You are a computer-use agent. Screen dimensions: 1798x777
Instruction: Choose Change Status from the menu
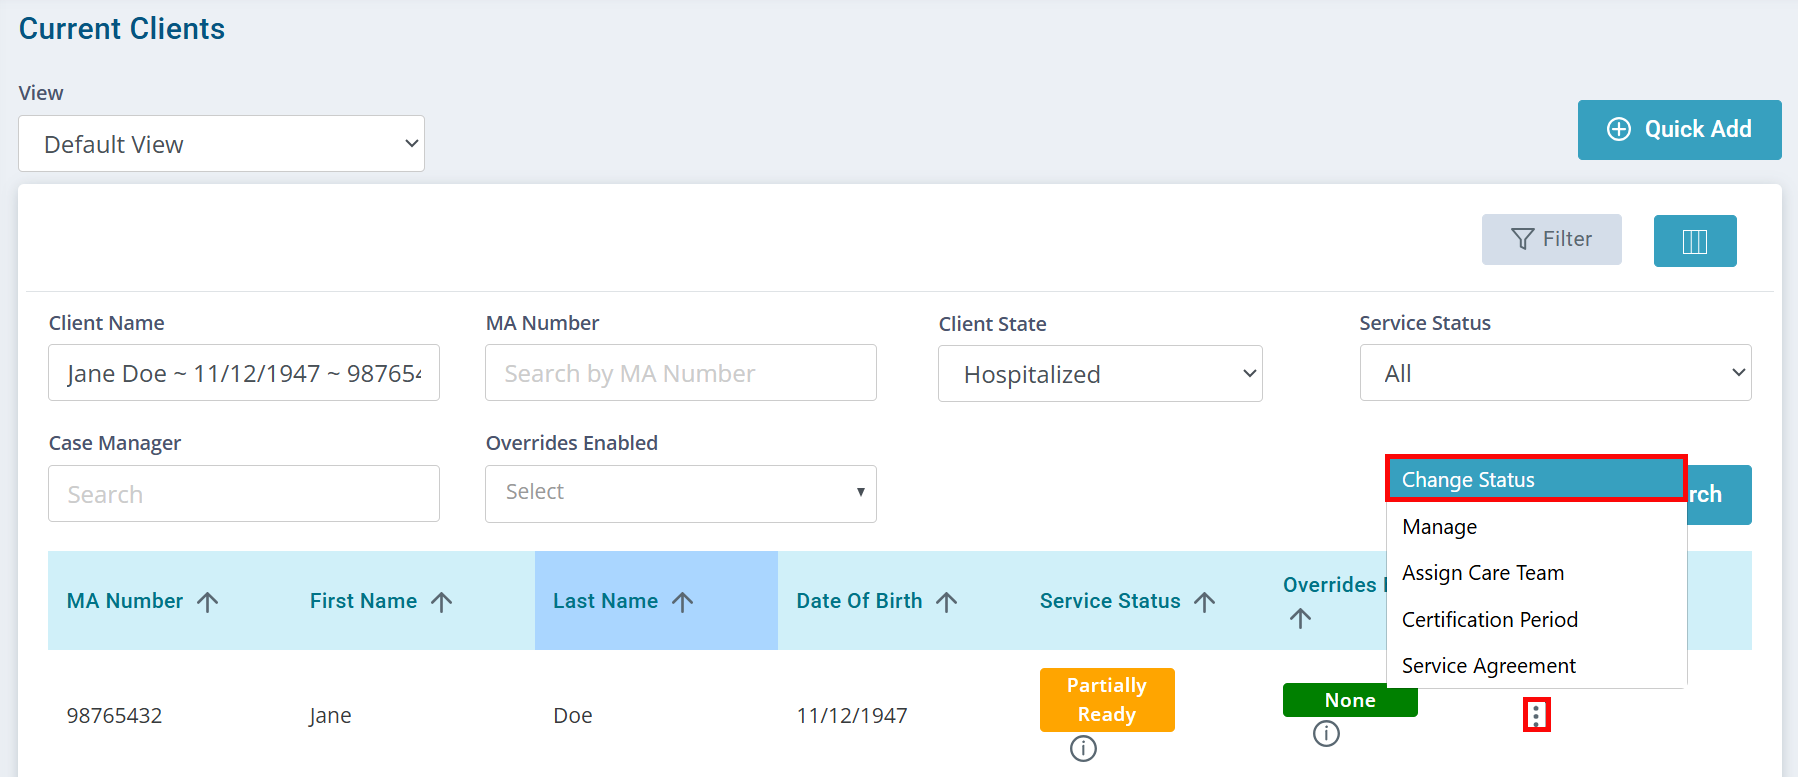1536,479
